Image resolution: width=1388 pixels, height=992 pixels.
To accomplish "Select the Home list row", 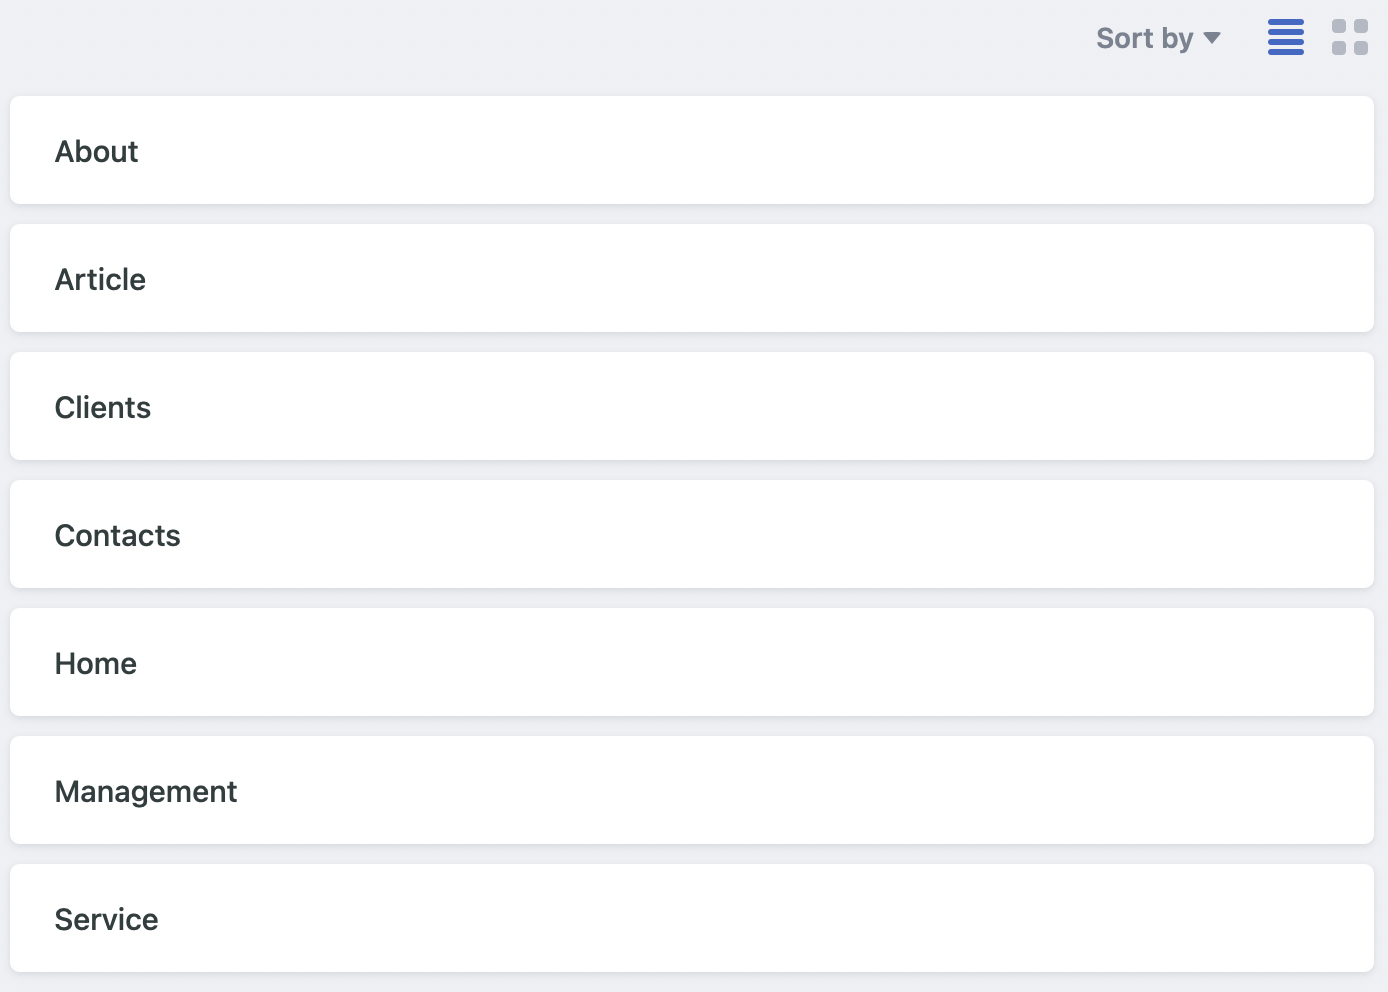I will tap(692, 662).
